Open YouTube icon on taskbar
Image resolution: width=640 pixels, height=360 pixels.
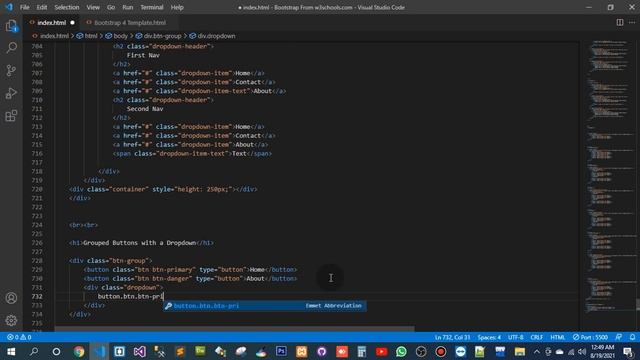point(382,351)
